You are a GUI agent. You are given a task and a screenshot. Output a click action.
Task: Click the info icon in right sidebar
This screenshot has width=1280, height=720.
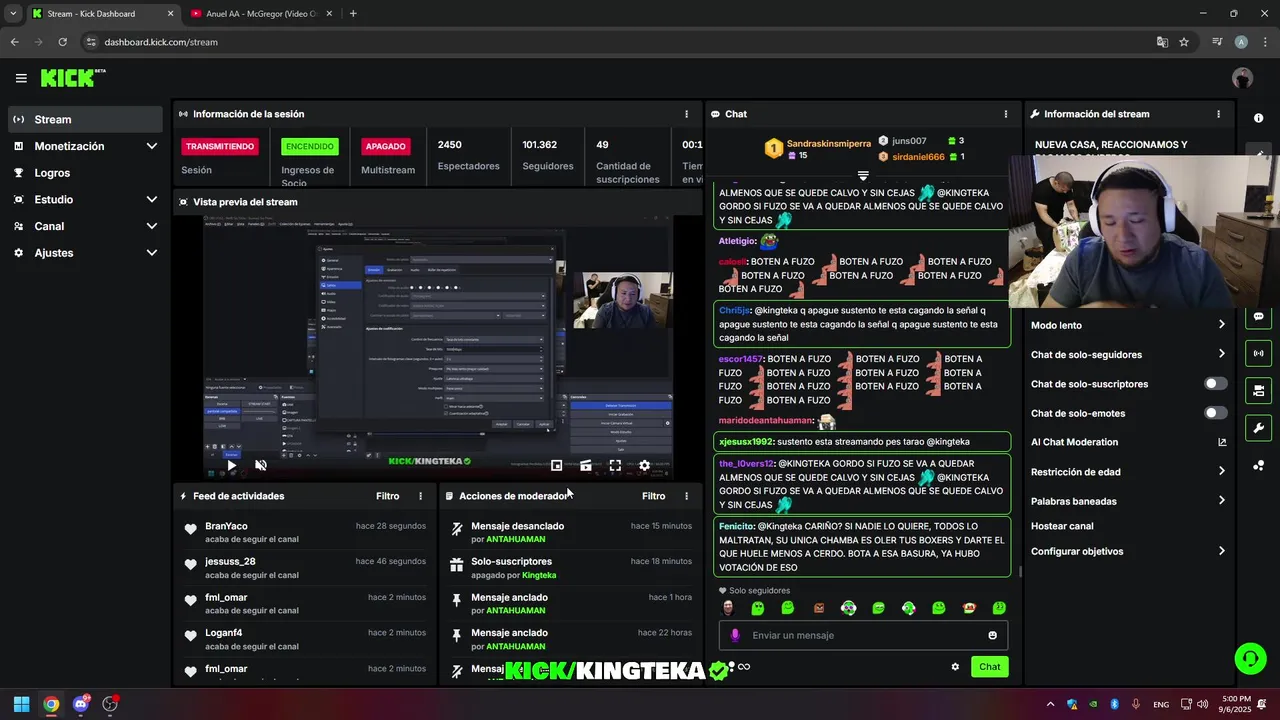click(1258, 118)
